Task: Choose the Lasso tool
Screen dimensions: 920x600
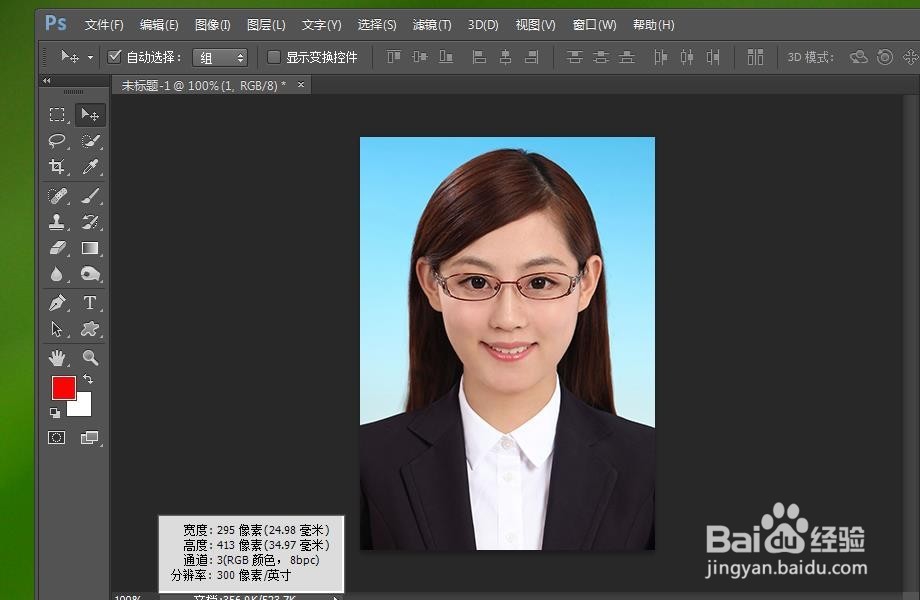Action: (x=57, y=141)
